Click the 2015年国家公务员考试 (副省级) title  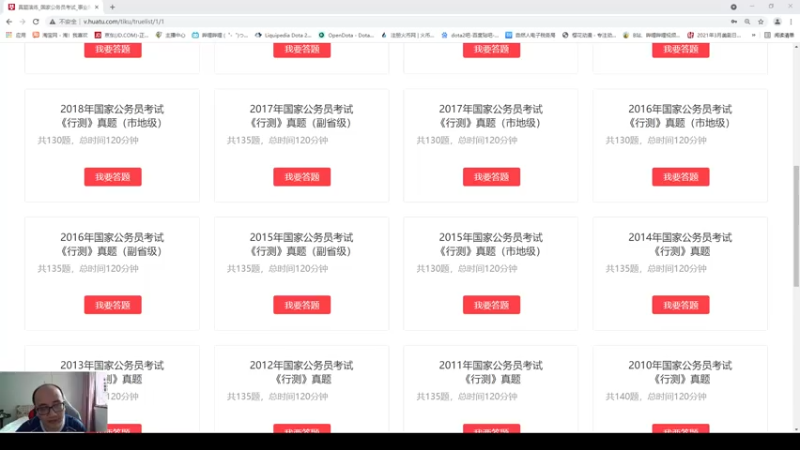pyautogui.click(x=302, y=244)
